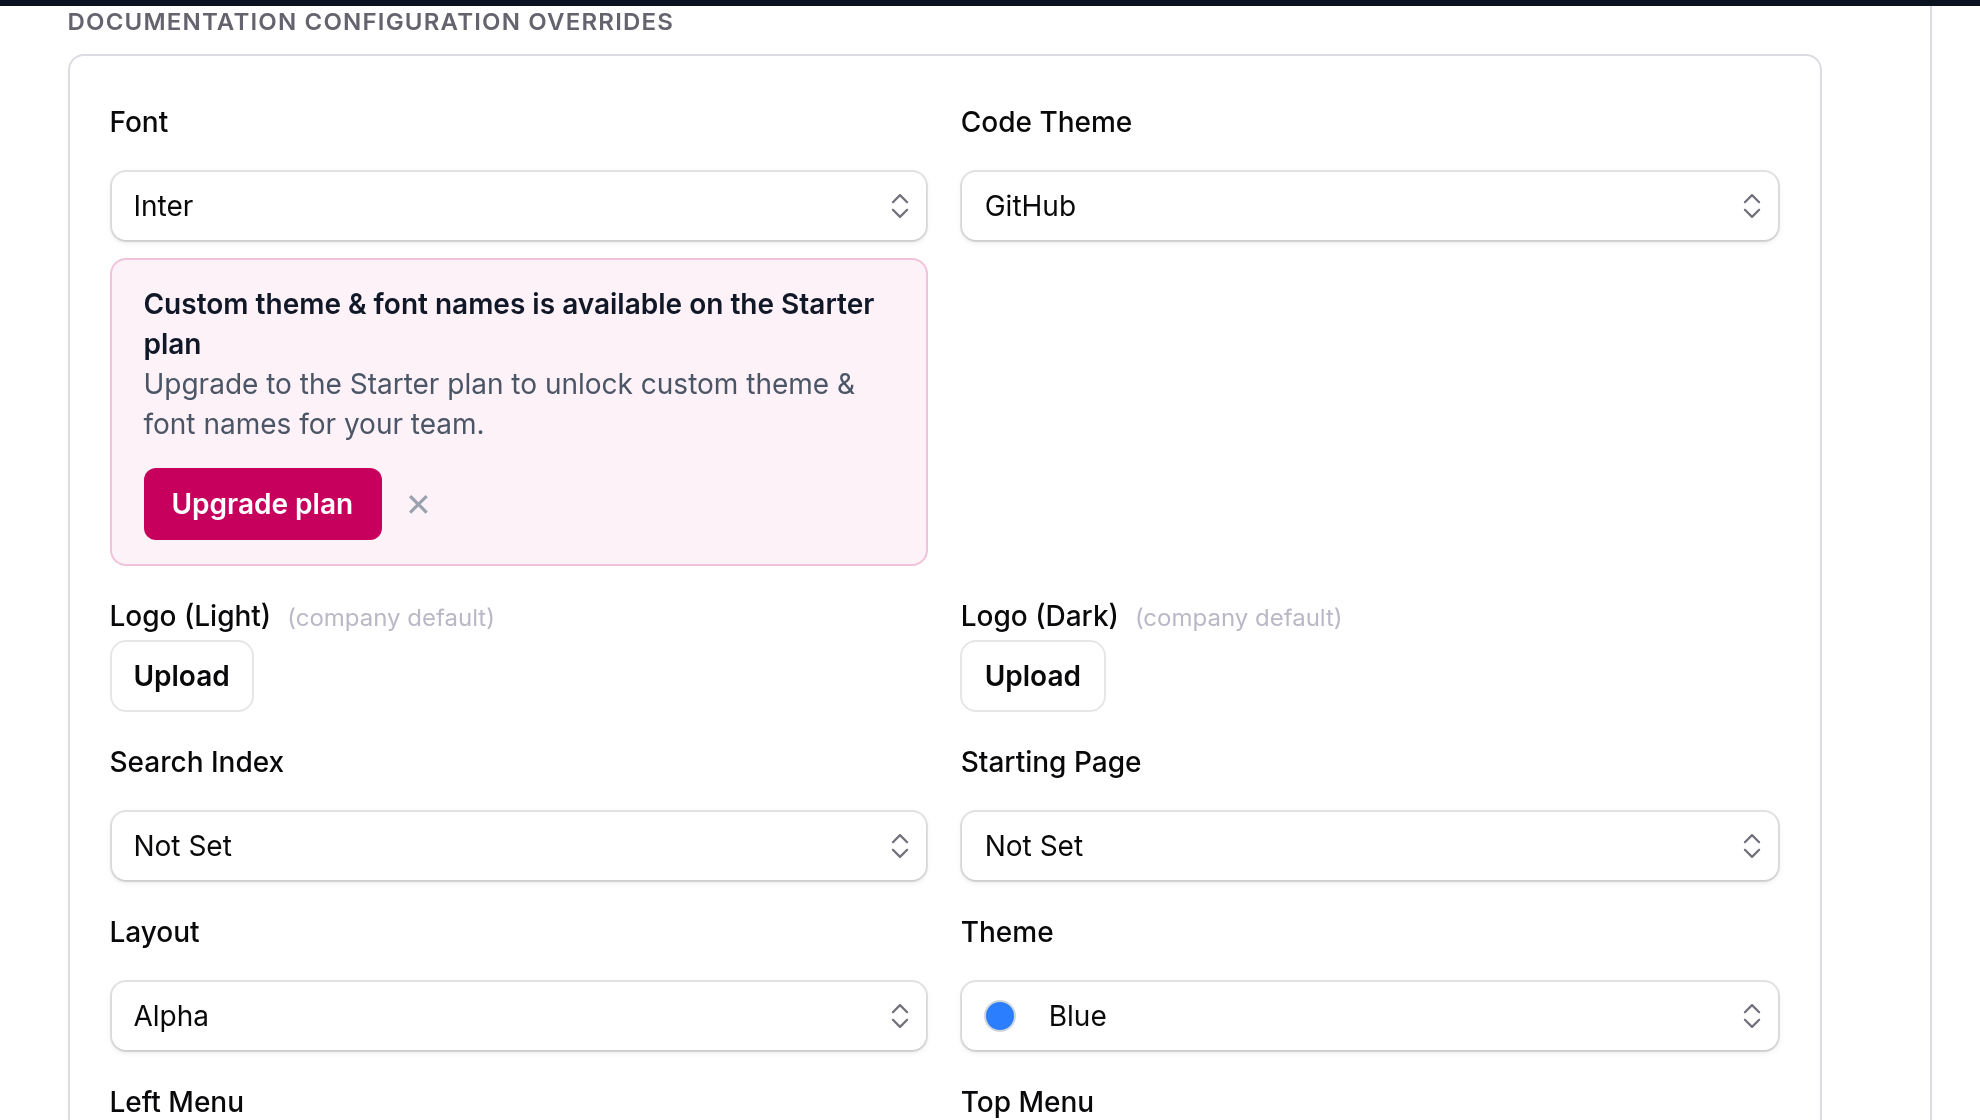
Task: Click the 'Code Theme' field label
Action: pyautogui.click(x=1046, y=122)
